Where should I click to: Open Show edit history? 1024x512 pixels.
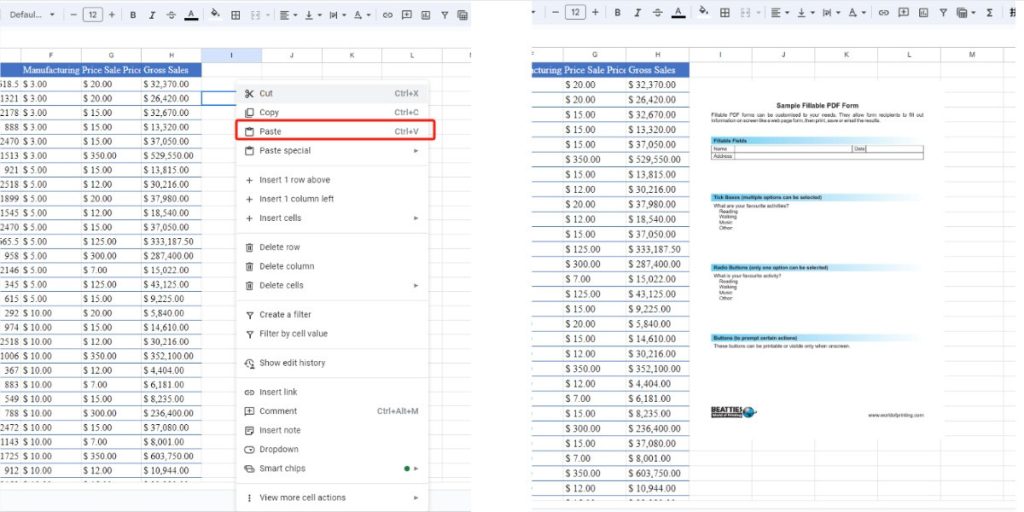tap(332, 362)
